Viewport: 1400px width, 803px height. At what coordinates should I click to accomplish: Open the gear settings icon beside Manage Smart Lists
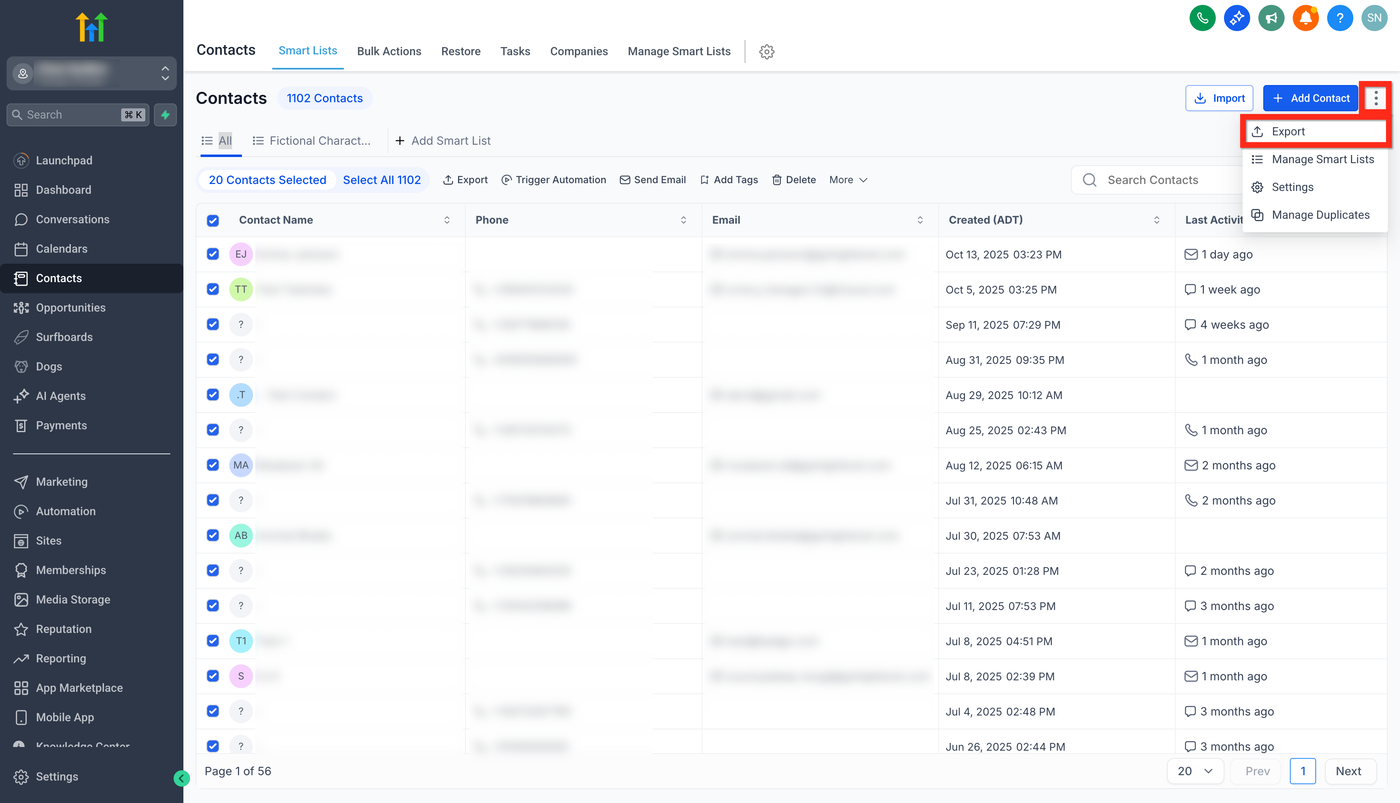(x=767, y=52)
